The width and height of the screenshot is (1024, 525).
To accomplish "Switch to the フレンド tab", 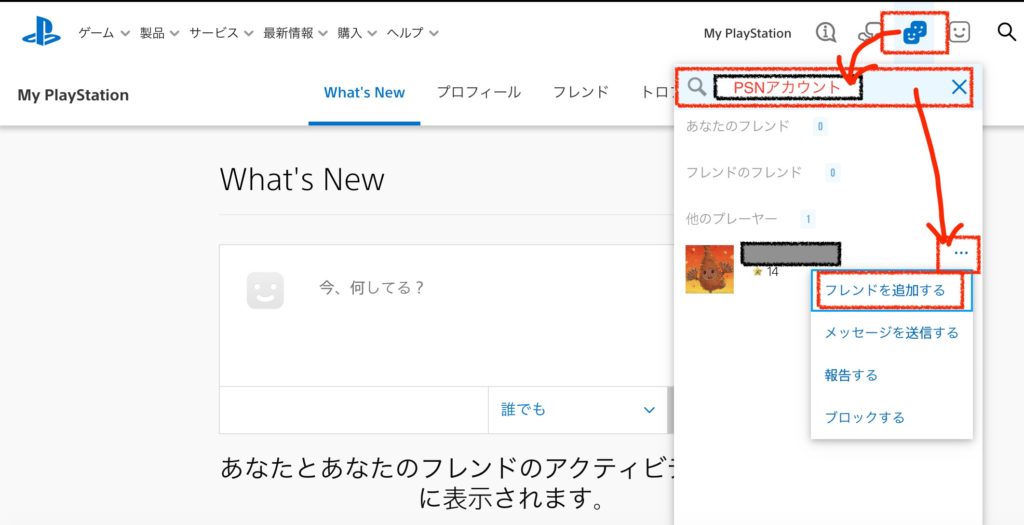I will click(581, 93).
